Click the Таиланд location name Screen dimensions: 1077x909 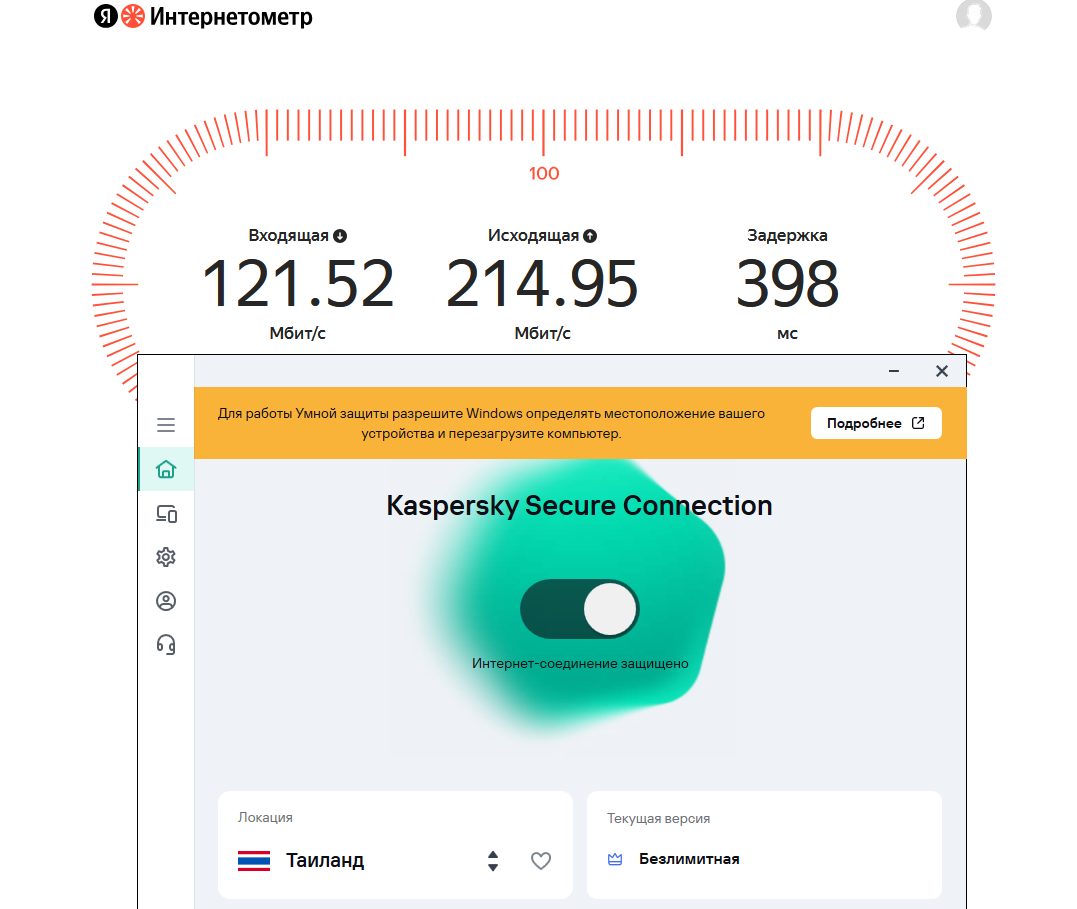pyautogui.click(x=325, y=860)
